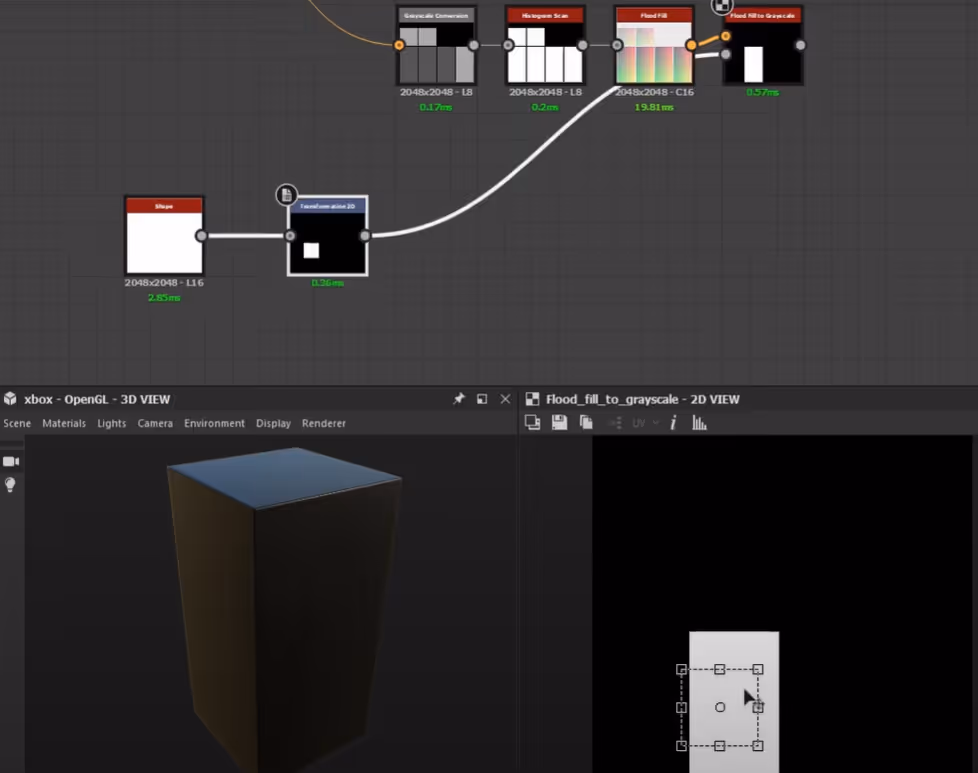
Task: Click the top-middle transform handle in 2D view
Action: [720, 669]
